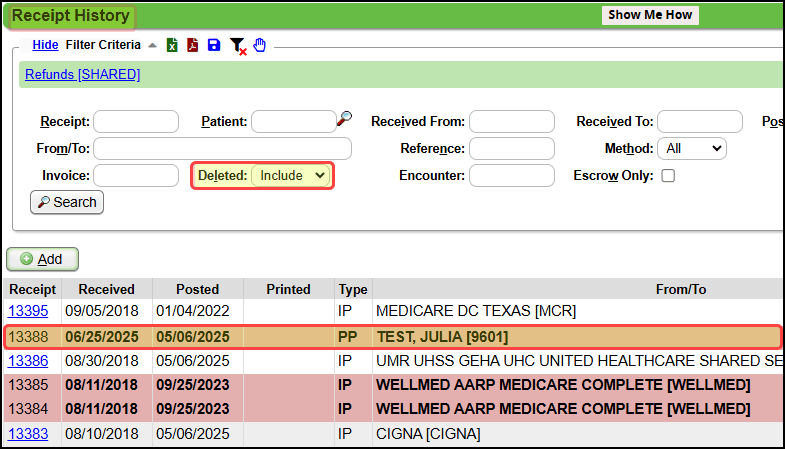Click into the Receipt input field
785x449 pixels.
pos(136,122)
